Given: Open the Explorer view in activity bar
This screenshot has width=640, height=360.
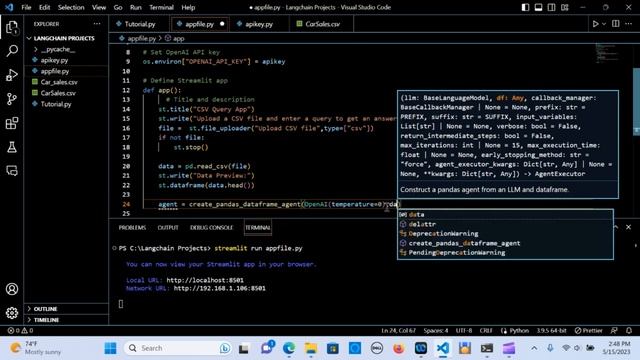Looking at the screenshot, I should click(12, 28).
